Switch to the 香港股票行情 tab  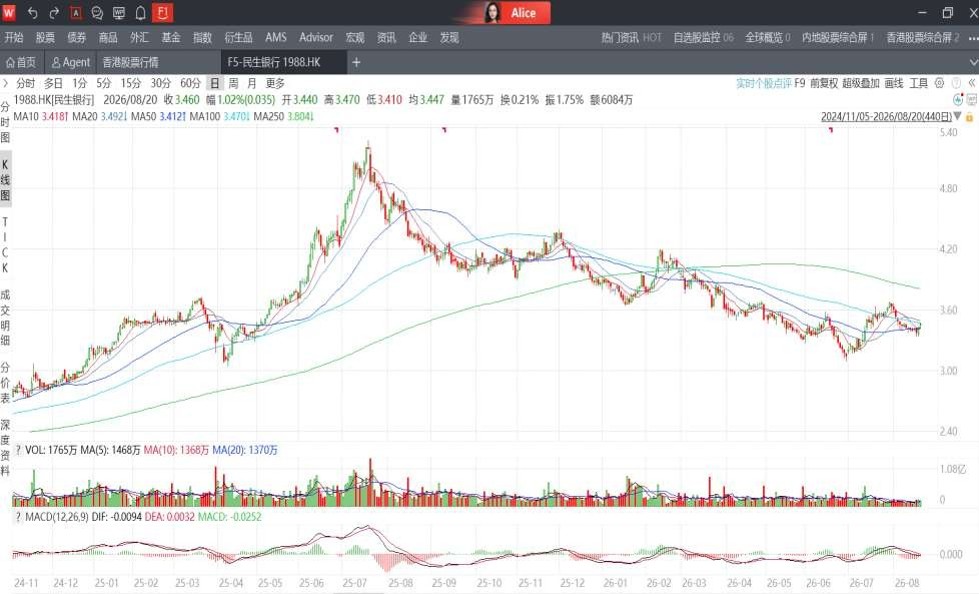pos(130,62)
